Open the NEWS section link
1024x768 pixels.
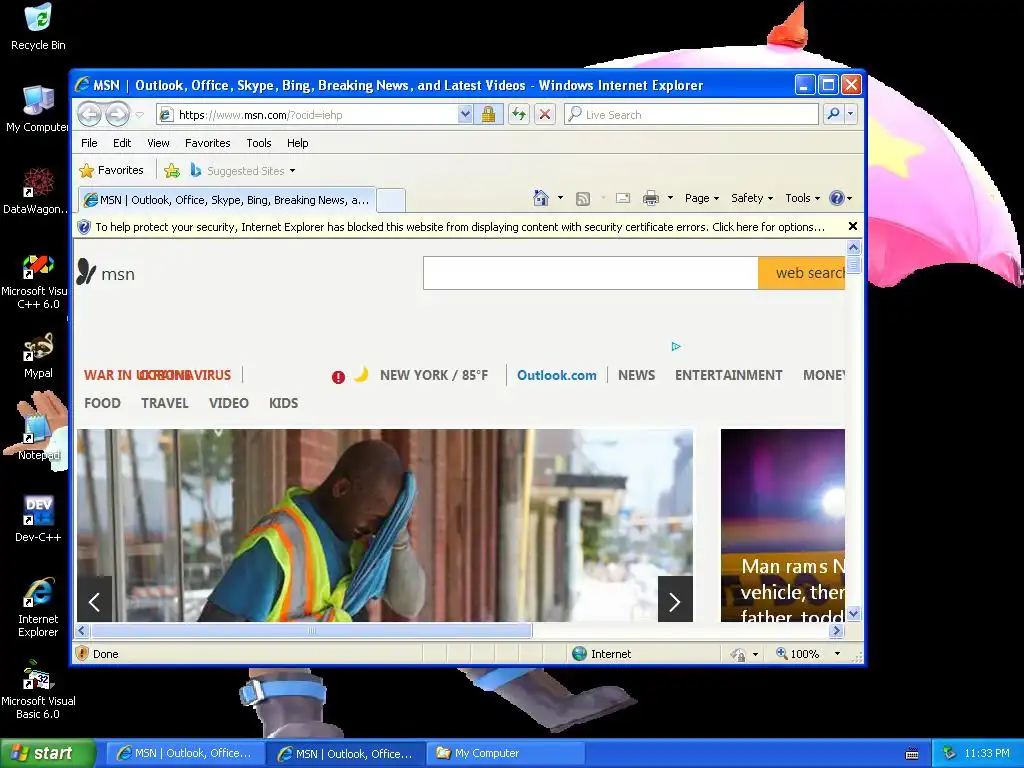(636, 376)
